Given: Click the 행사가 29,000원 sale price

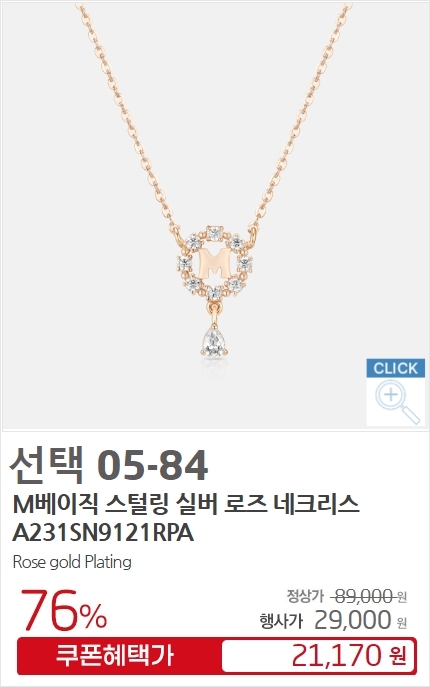Looking at the screenshot, I should (x=333, y=620).
